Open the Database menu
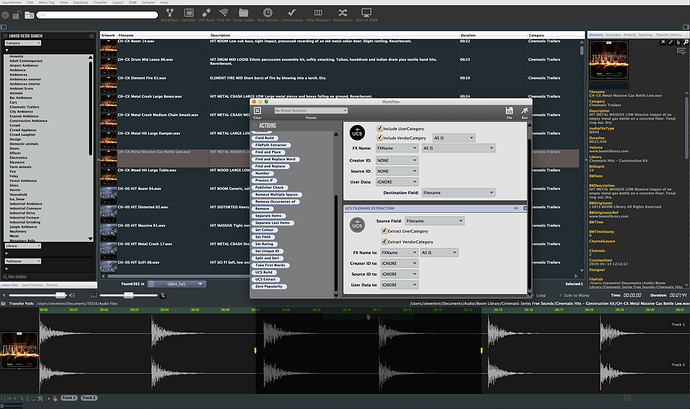Screen dimensions: 690x409 pyautogui.click(x=81, y=2)
